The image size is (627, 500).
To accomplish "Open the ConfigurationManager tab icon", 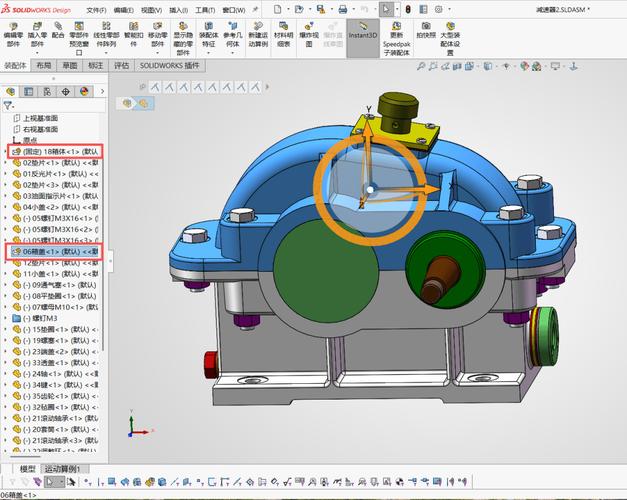I will click(47, 92).
